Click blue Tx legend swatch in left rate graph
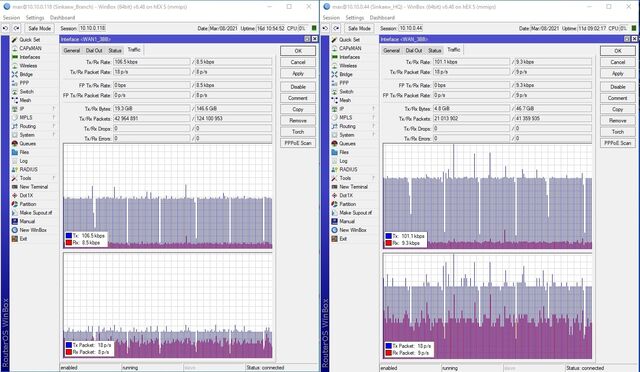 (x=69, y=236)
